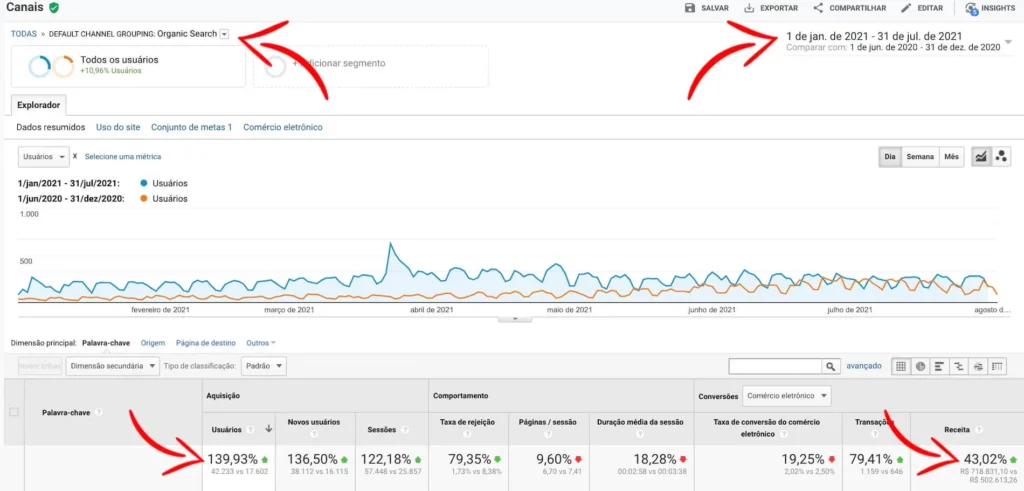Switch to line chart view icon
1024x491 pixels.
(981, 157)
